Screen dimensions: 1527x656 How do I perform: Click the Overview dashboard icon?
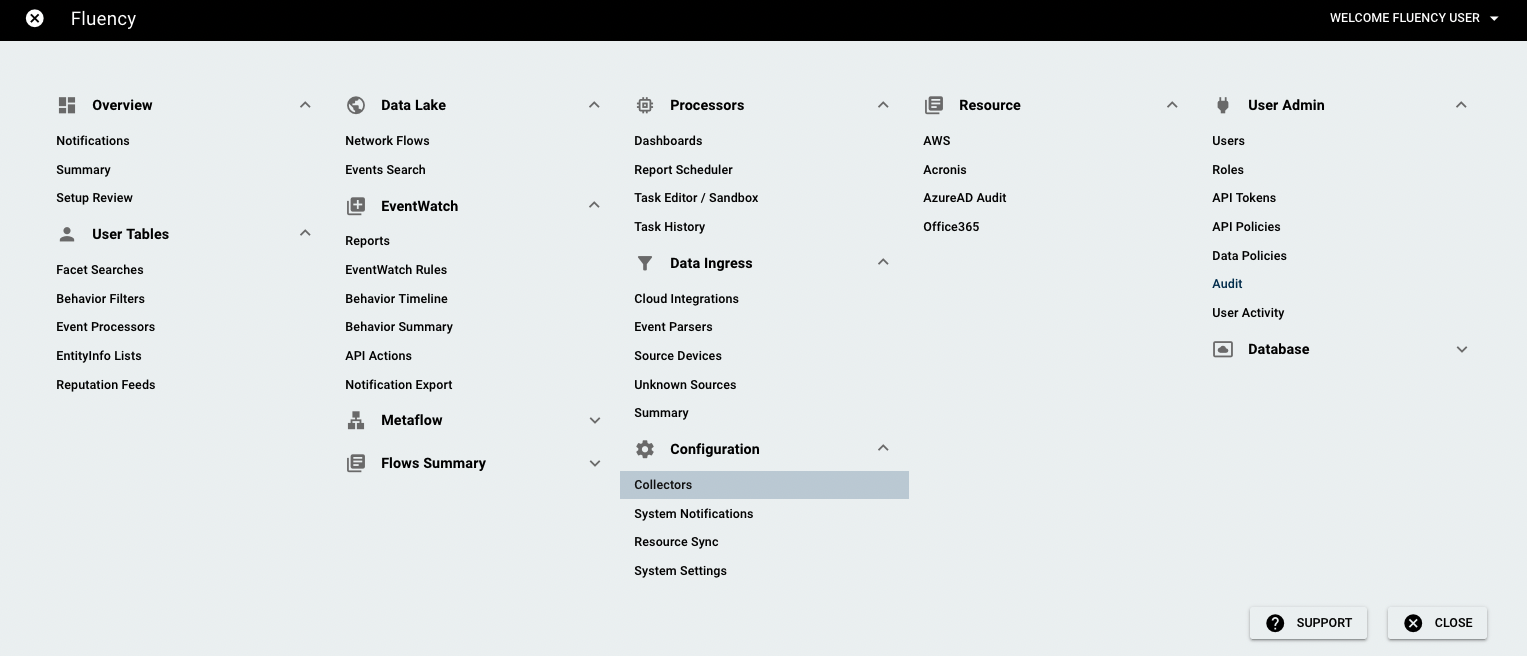(67, 105)
